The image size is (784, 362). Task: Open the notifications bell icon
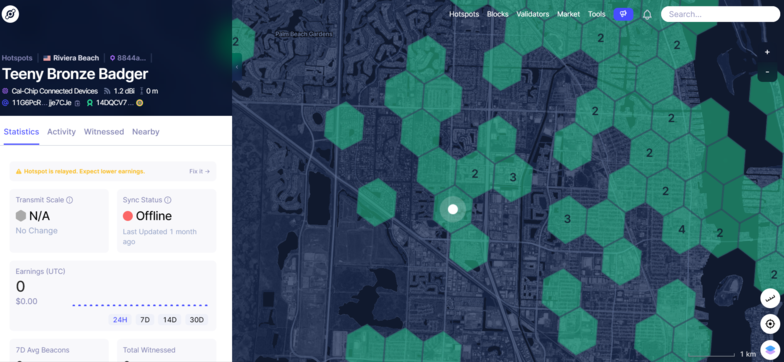point(647,14)
